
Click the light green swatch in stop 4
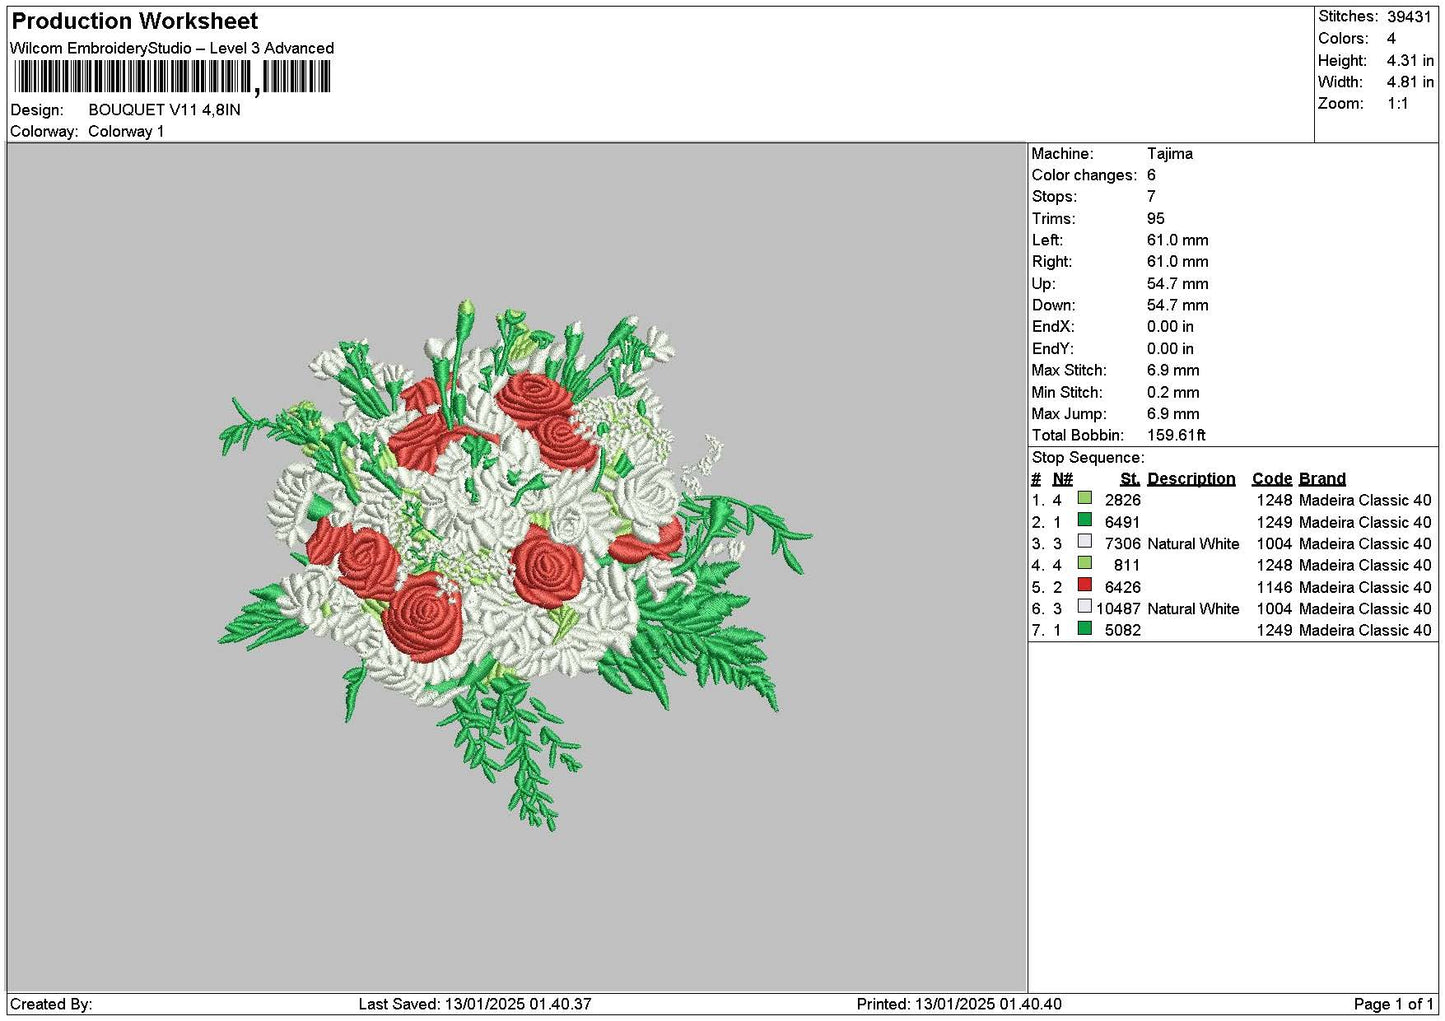coord(1084,563)
